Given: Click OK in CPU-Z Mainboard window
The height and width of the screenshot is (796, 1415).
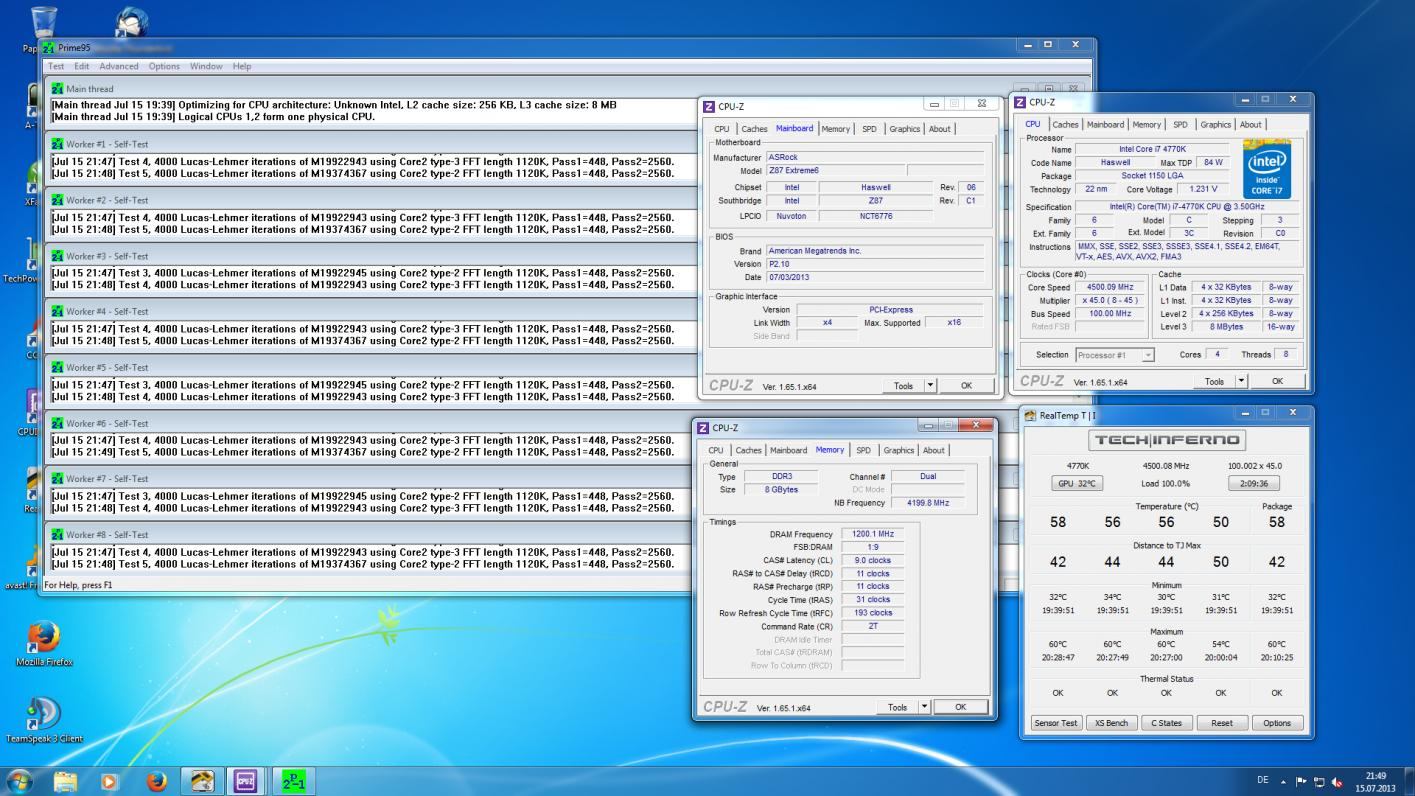Looking at the screenshot, I should [966, 385].
